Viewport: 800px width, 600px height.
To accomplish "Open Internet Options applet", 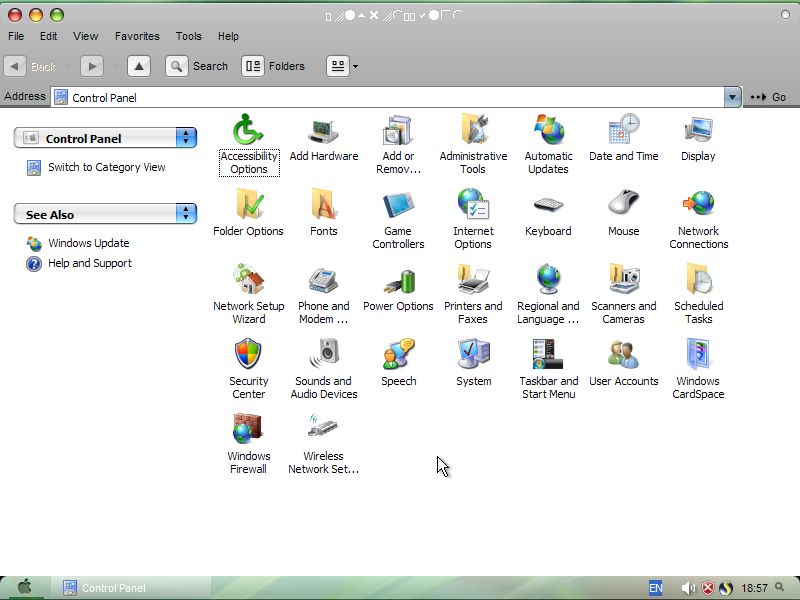I will (x=473, y=219).
